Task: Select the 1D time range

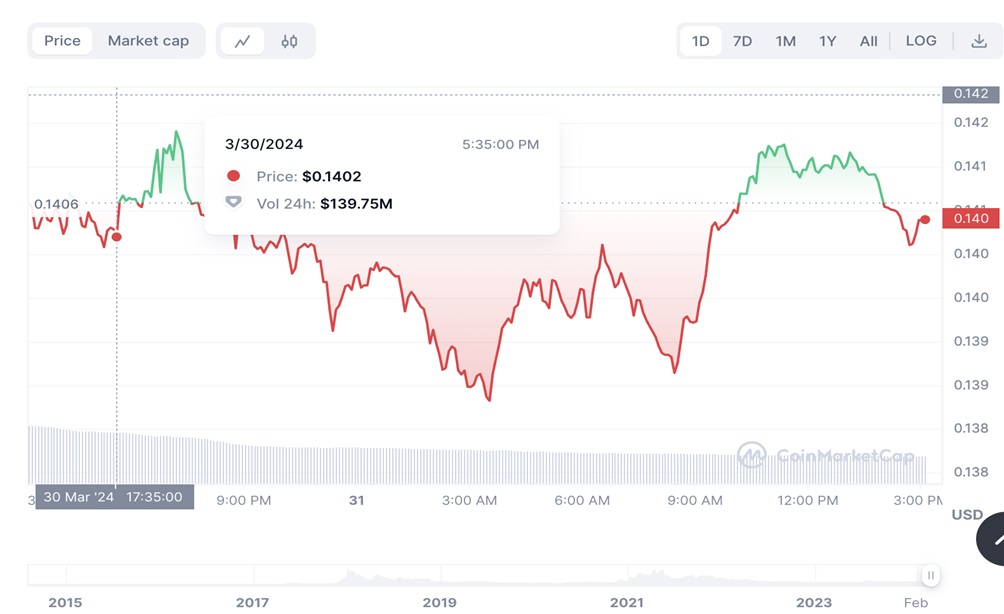Action: (700, 41)
